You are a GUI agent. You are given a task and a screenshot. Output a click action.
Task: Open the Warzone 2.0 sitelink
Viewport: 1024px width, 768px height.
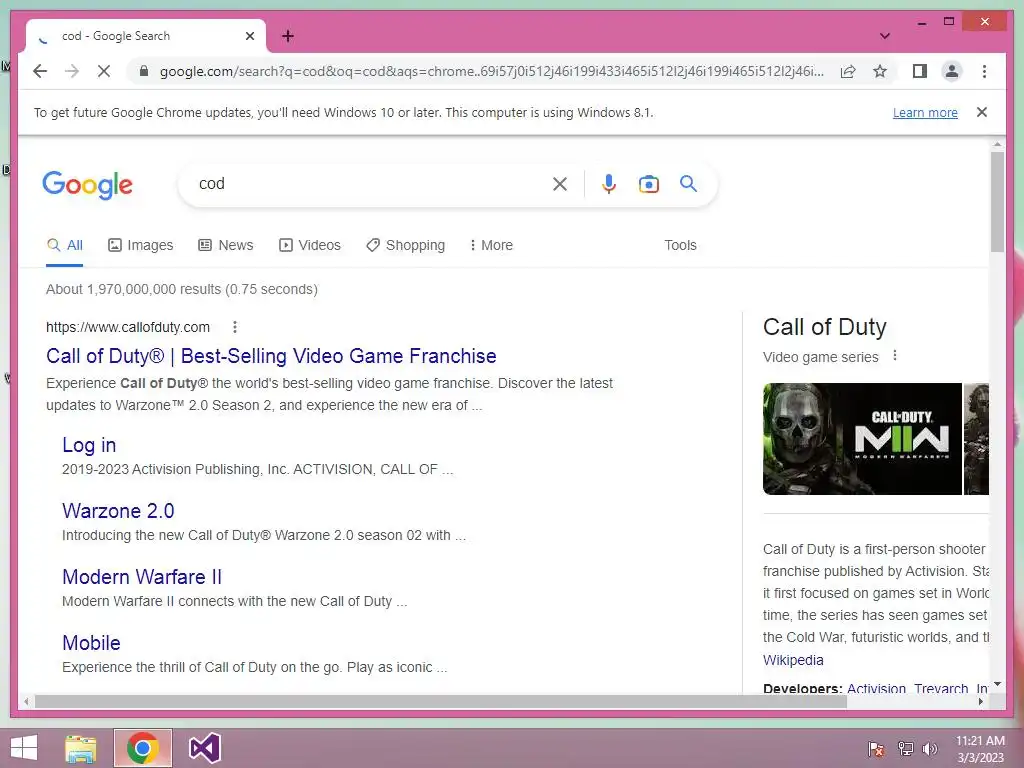coord(118,511)
